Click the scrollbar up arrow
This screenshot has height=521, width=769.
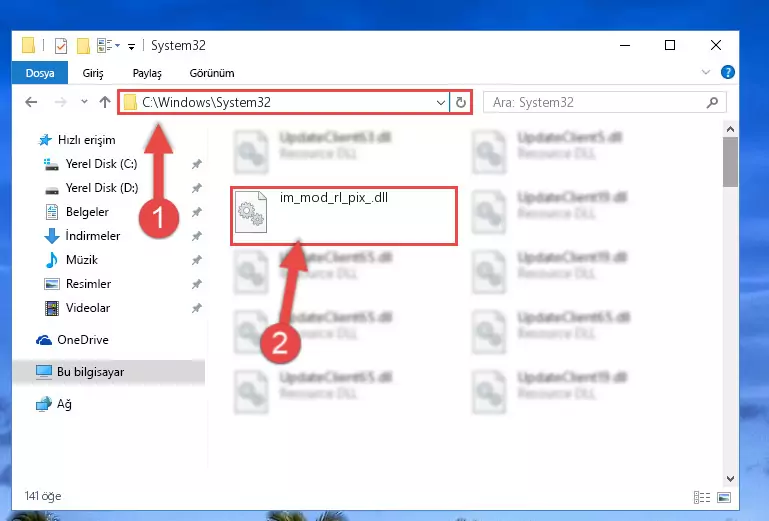tap(730, 130)
